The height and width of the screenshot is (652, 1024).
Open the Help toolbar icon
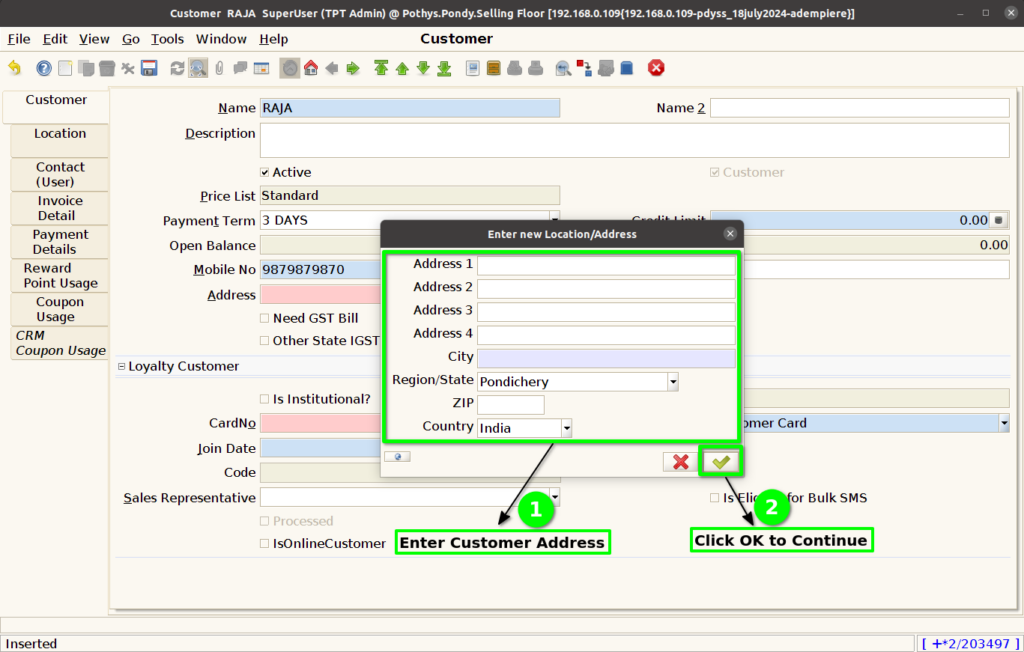[44, 68]
